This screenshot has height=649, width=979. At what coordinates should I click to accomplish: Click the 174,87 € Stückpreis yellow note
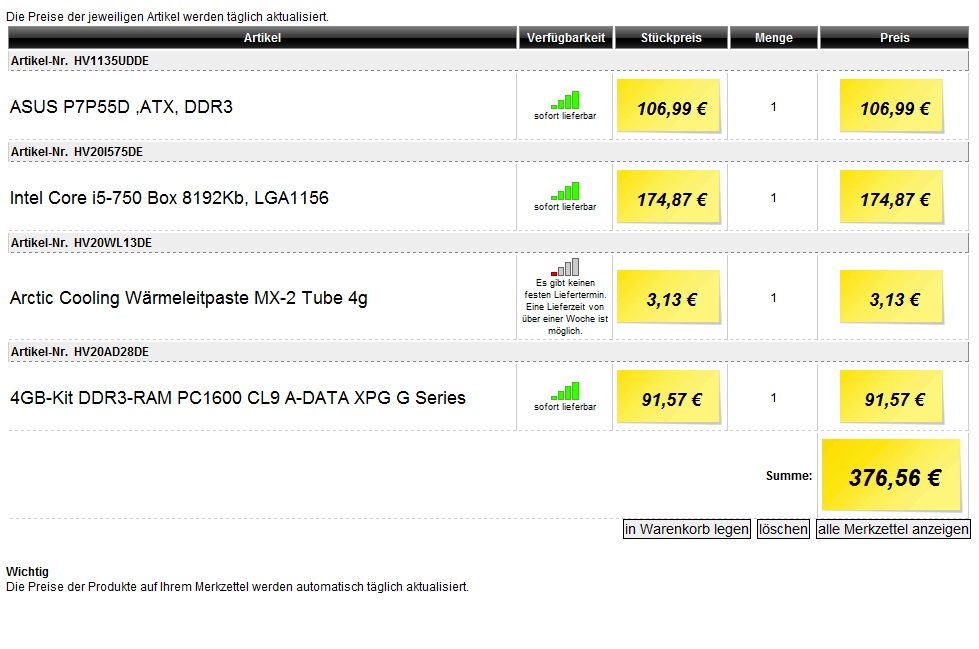[669, 197]
